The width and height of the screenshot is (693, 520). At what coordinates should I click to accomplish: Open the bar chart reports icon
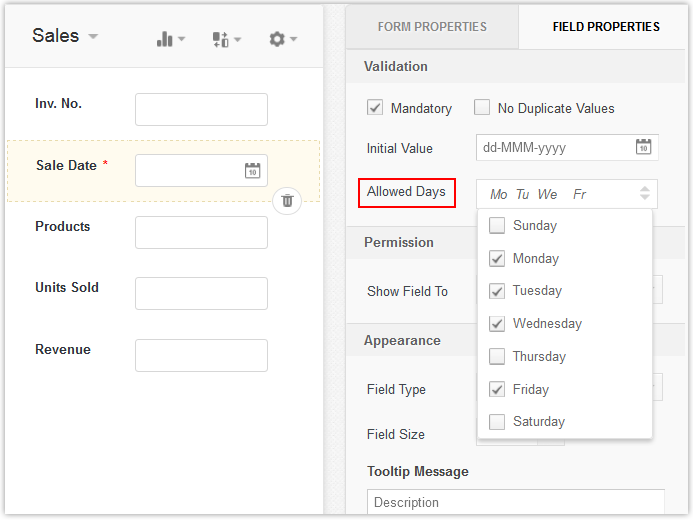click(170, 39)
